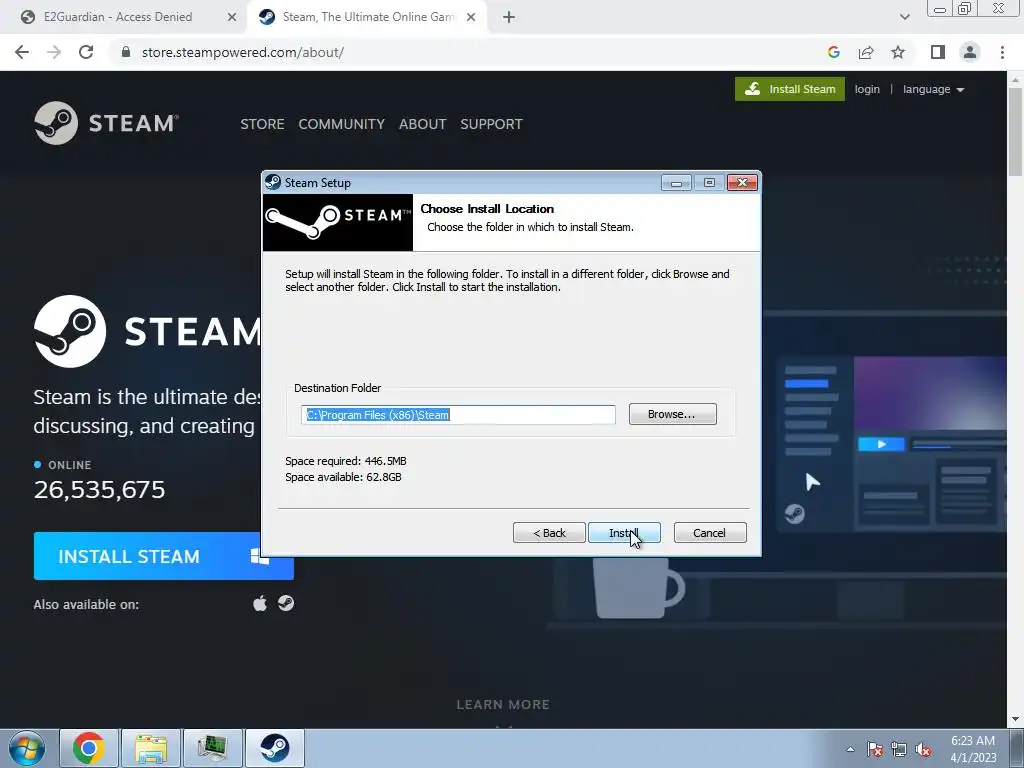Cancel the Steam Setup wizard

[709, 533]
